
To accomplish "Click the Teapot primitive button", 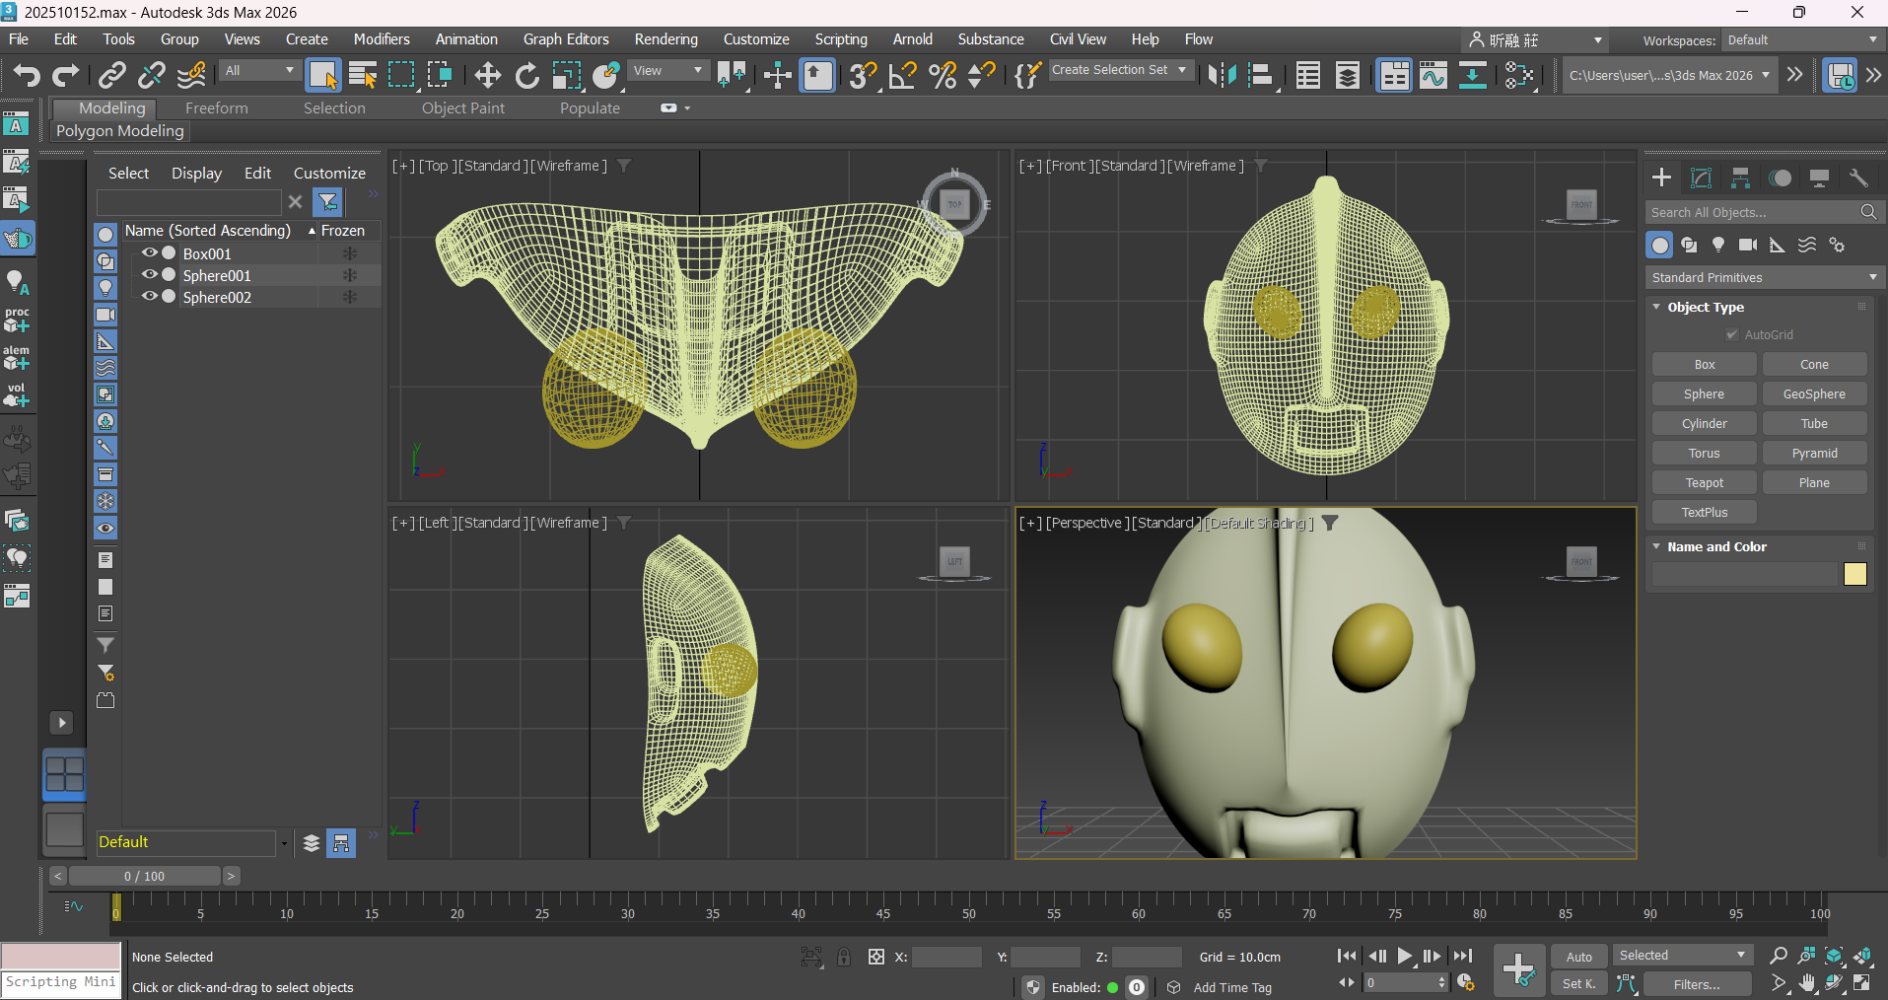I will 1704,483.
